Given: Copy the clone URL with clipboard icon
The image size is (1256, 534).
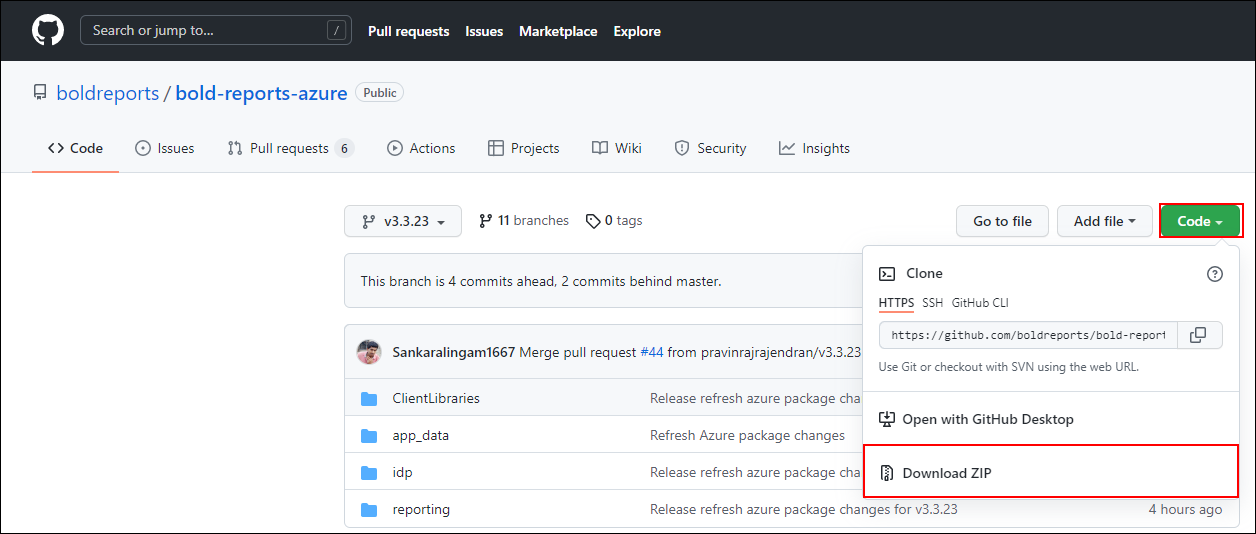Looking at the screenshot, I should coord(1199,335).
